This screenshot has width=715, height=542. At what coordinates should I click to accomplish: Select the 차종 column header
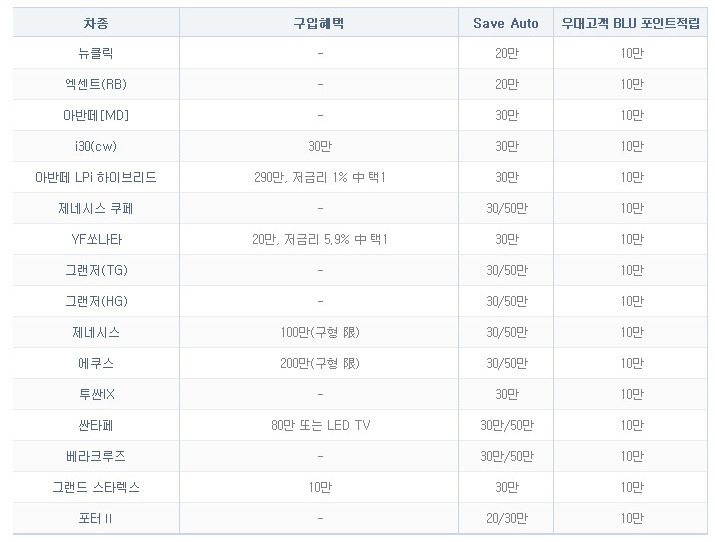coord(96,23)
